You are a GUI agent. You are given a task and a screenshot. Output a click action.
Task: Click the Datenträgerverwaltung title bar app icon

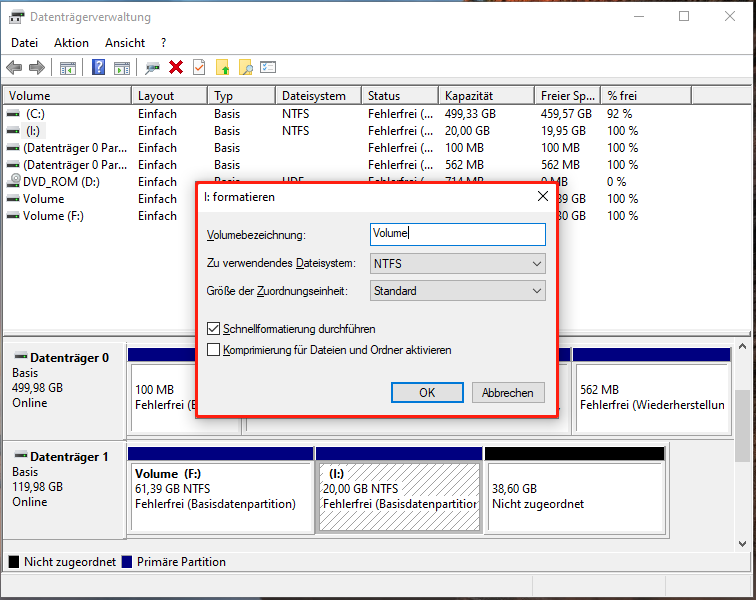click(x=16, y=17)
